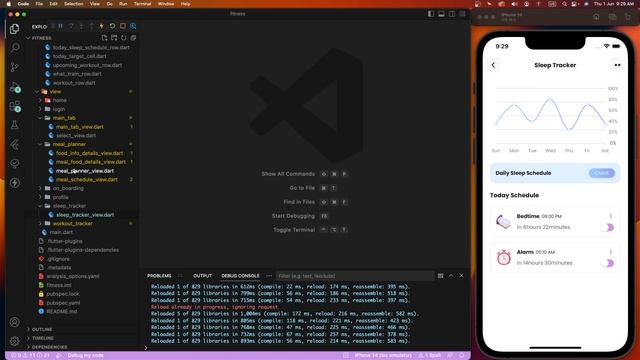Open the Testing flask view
Screen dimensions: 640x360
tap(15, 125)
